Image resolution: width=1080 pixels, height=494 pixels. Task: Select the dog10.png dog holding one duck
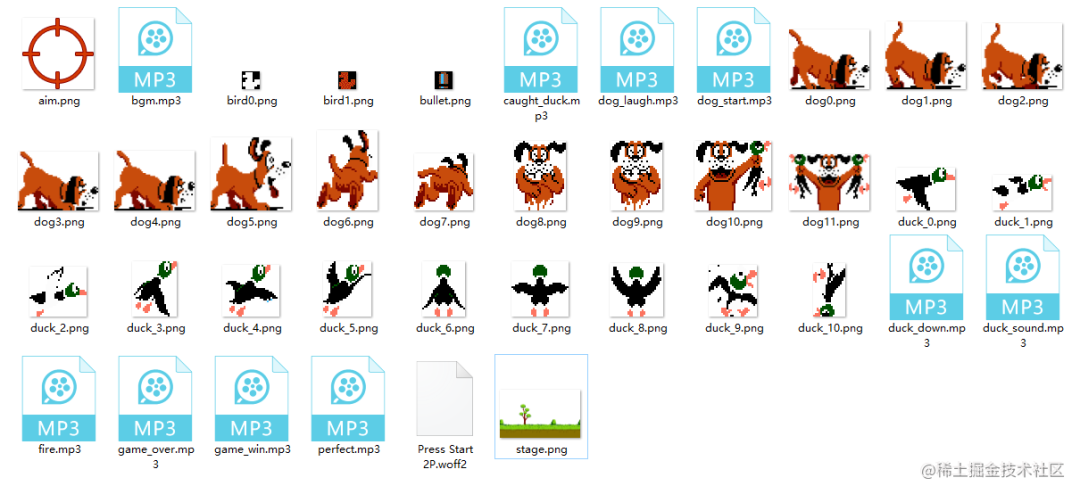734,176
